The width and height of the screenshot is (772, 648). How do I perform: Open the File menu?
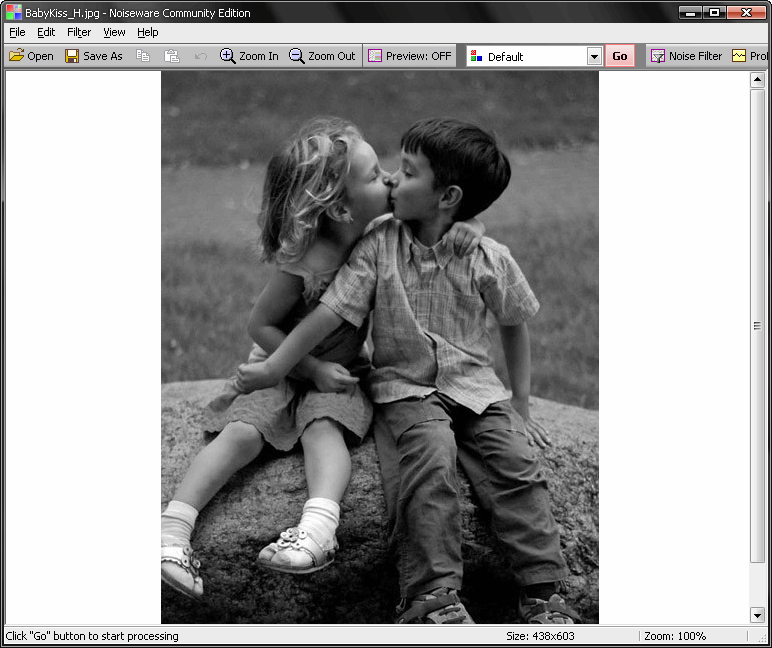[x=17, y=32]
